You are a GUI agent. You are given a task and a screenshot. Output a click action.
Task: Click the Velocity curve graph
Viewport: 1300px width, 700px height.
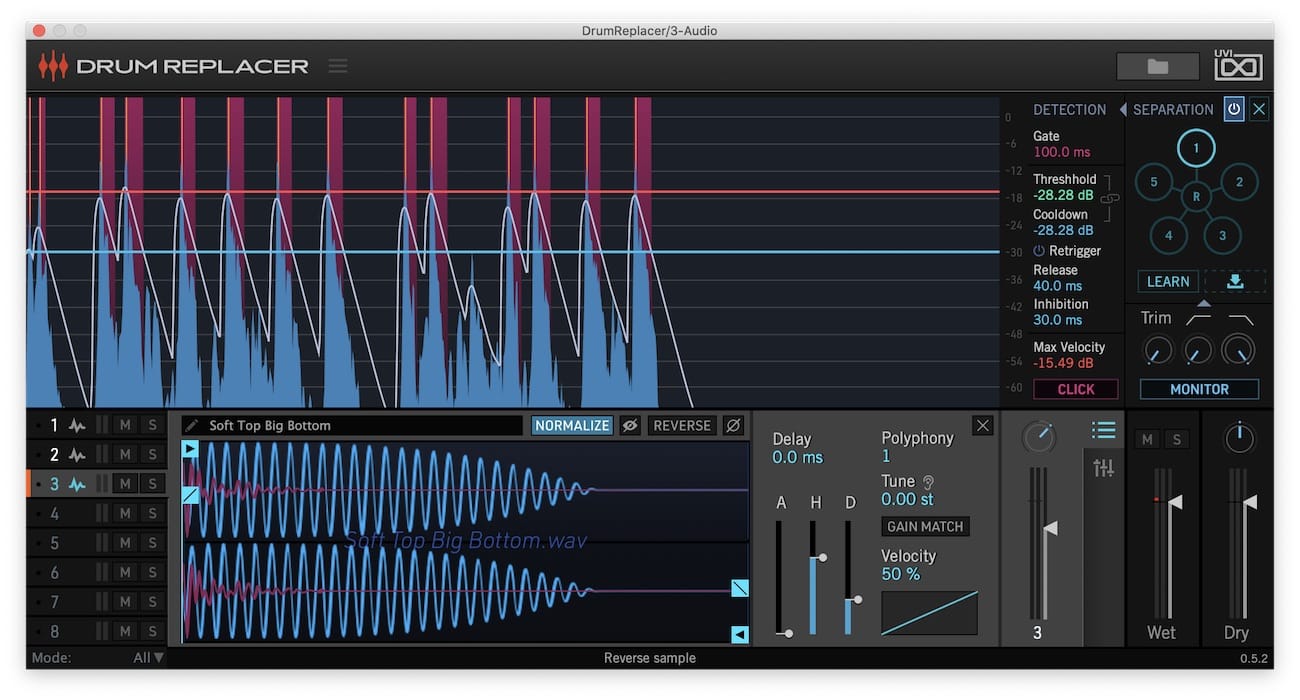(929, 613)
